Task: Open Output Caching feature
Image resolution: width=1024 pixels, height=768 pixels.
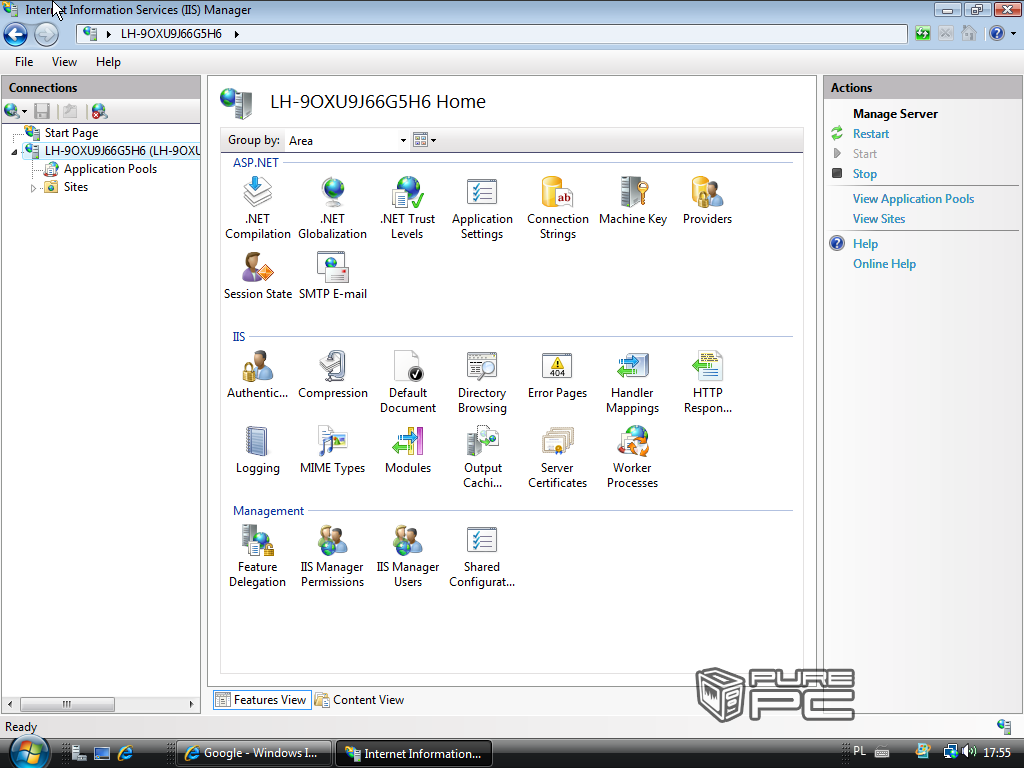Action: pyautogui.click(x=483, y=457)
